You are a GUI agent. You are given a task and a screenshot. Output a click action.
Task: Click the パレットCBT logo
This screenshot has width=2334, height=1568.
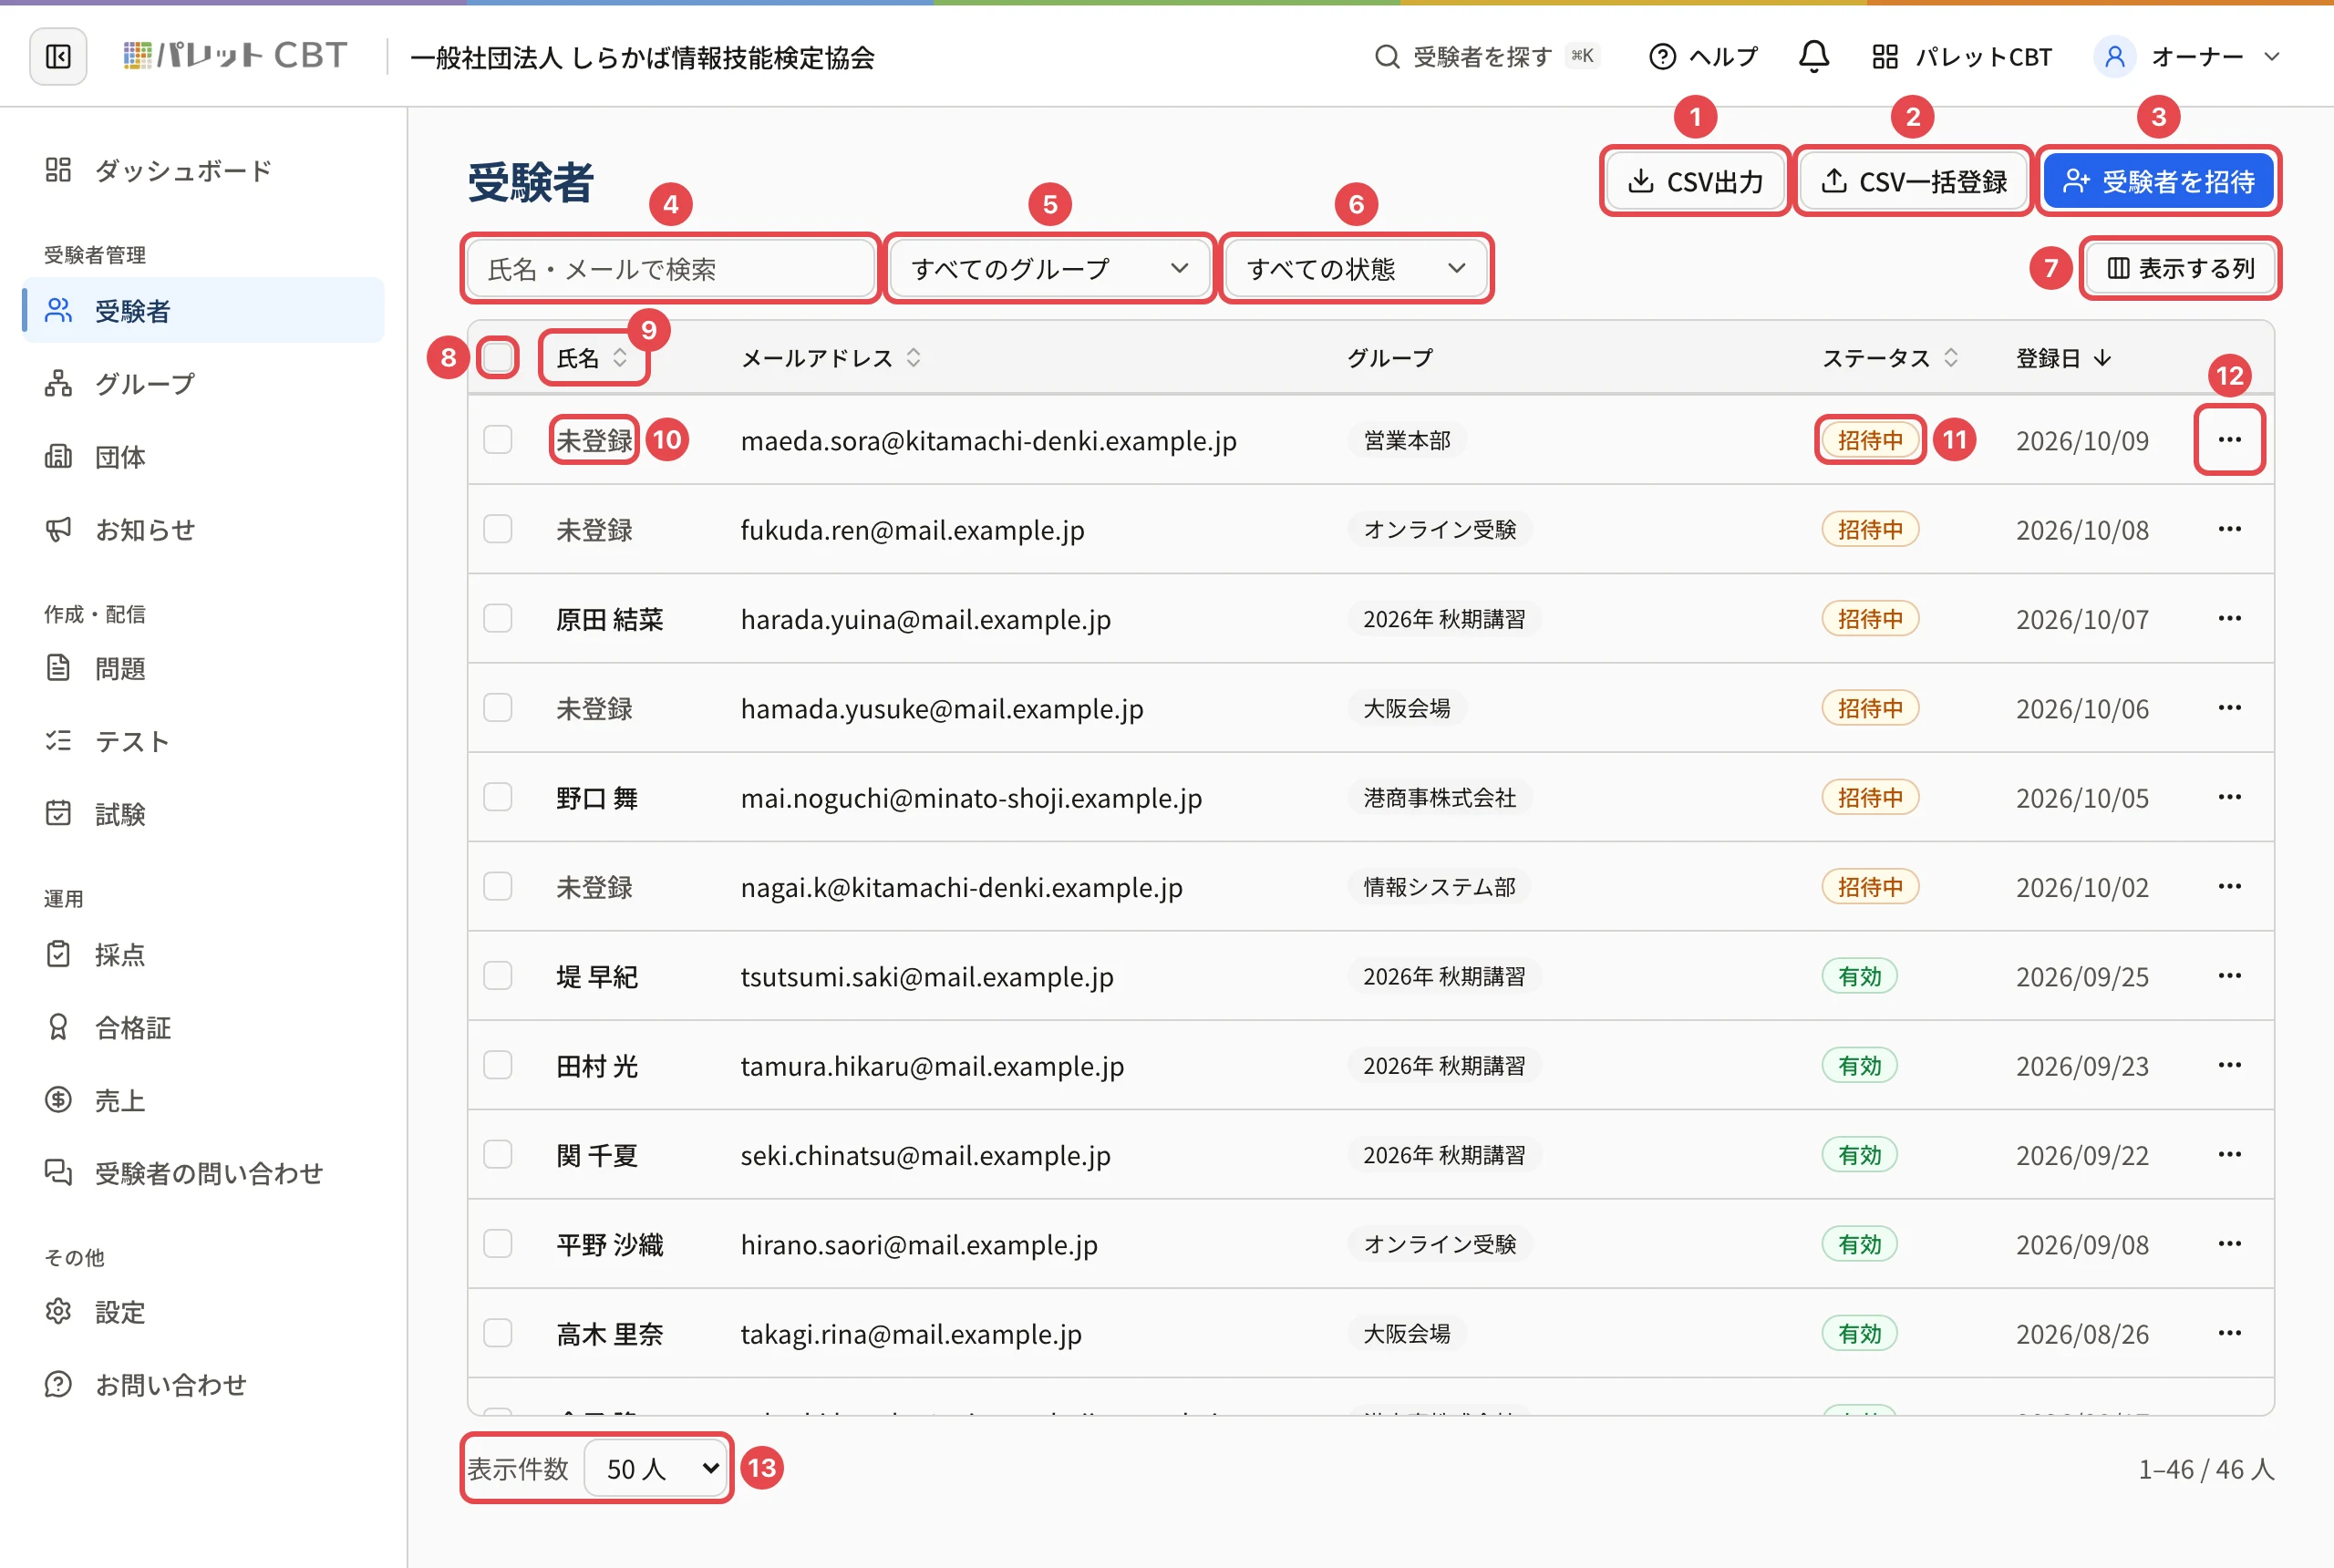(235, 56)
